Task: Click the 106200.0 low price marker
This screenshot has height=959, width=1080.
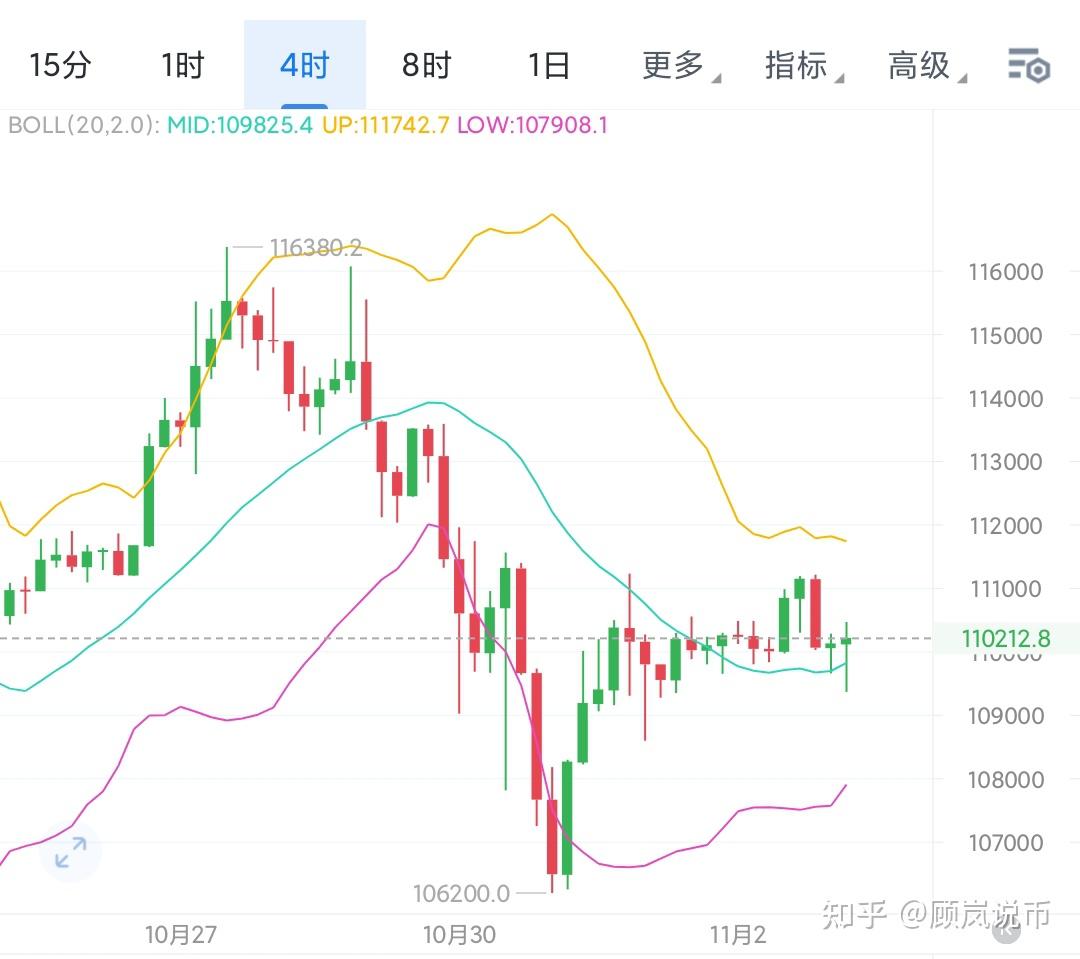Action: (463, 893)
